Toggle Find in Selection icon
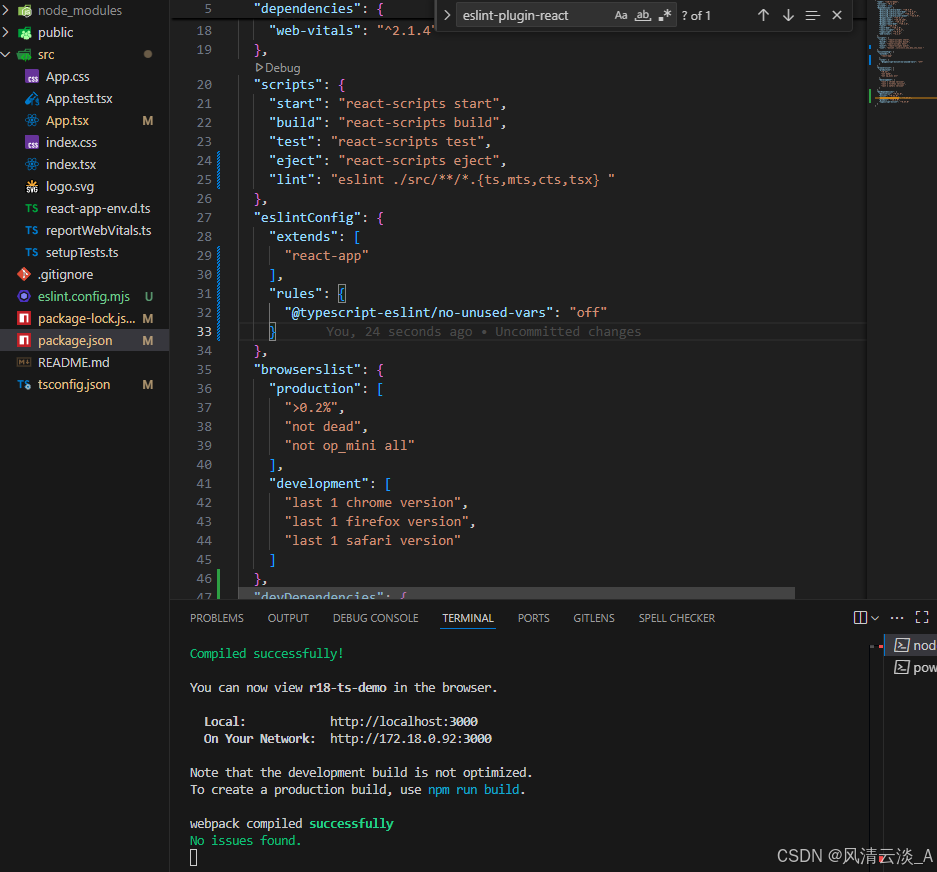 point(813,16)
